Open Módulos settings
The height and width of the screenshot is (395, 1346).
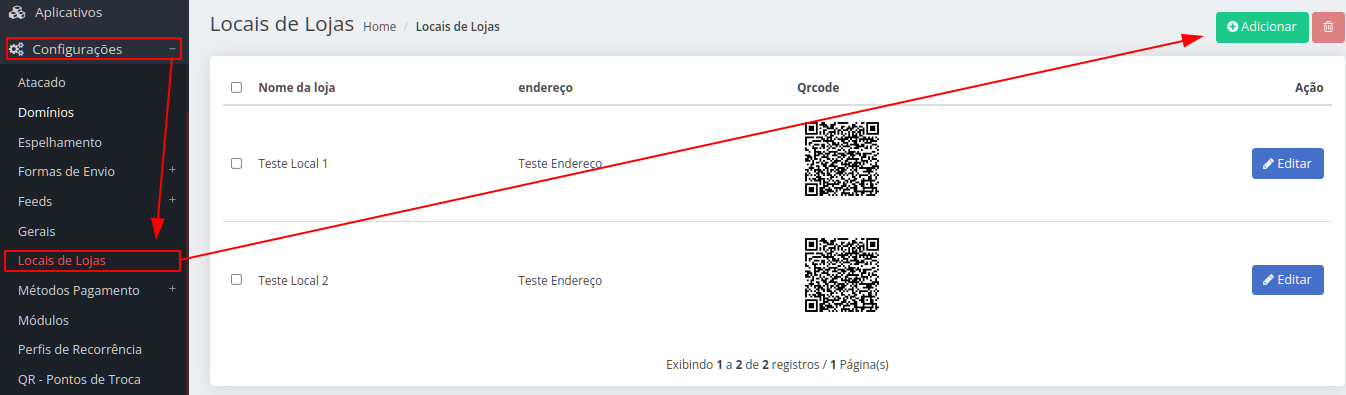tap(44, 320)
